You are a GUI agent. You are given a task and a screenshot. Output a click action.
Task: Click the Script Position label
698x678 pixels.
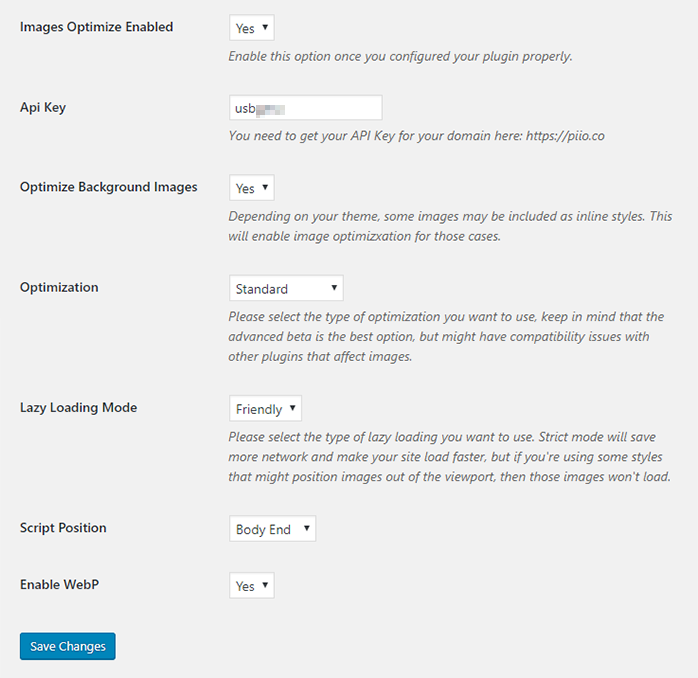click(63, 528)
